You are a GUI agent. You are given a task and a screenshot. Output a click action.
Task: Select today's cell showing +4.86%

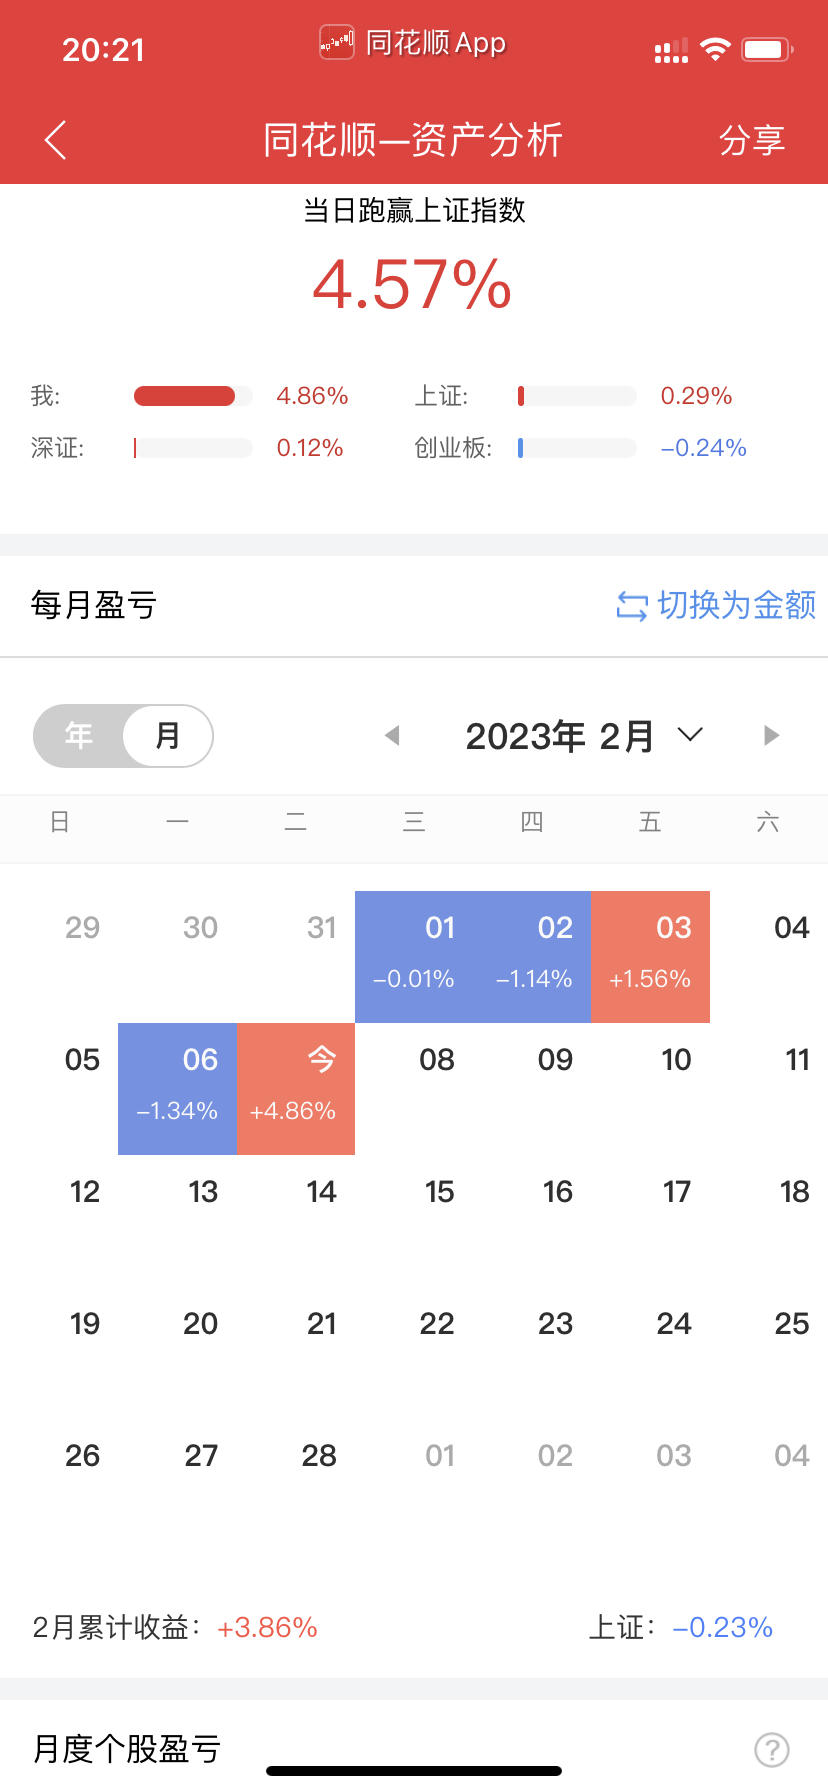pos(296,1089)
